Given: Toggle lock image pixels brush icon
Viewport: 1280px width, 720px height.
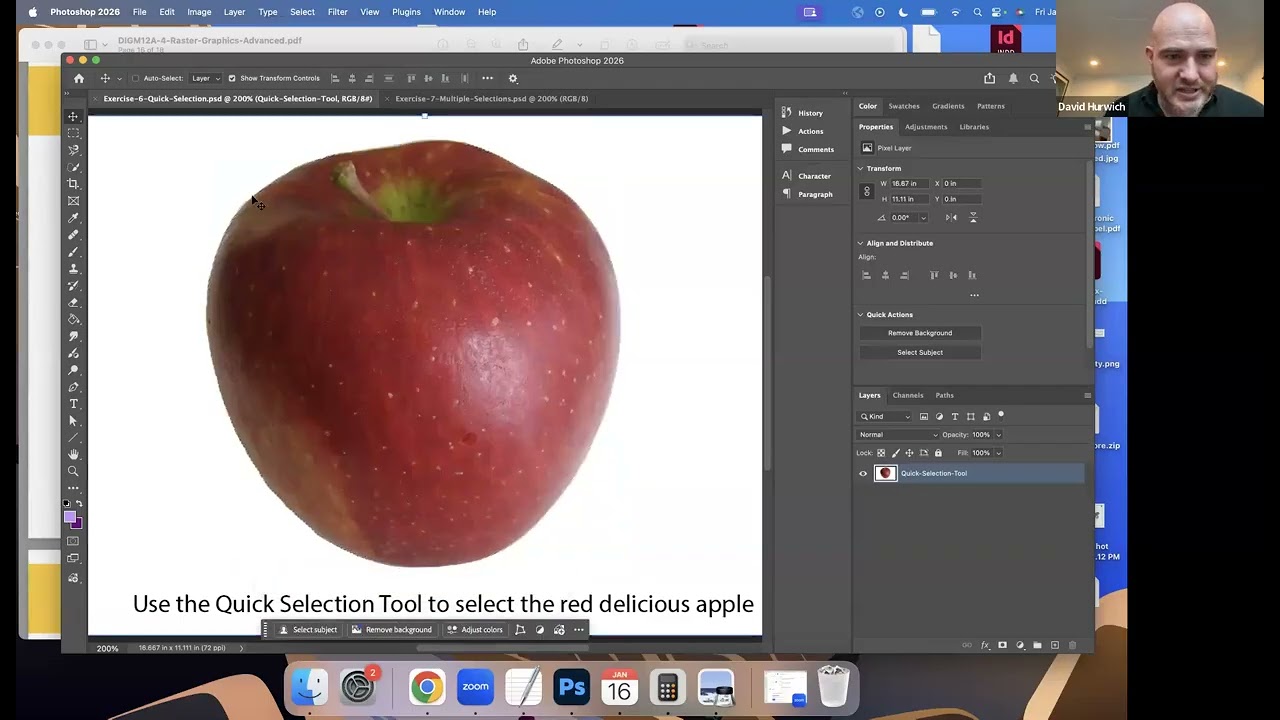Looking at the screenshot, I should (x=896, y=453).
